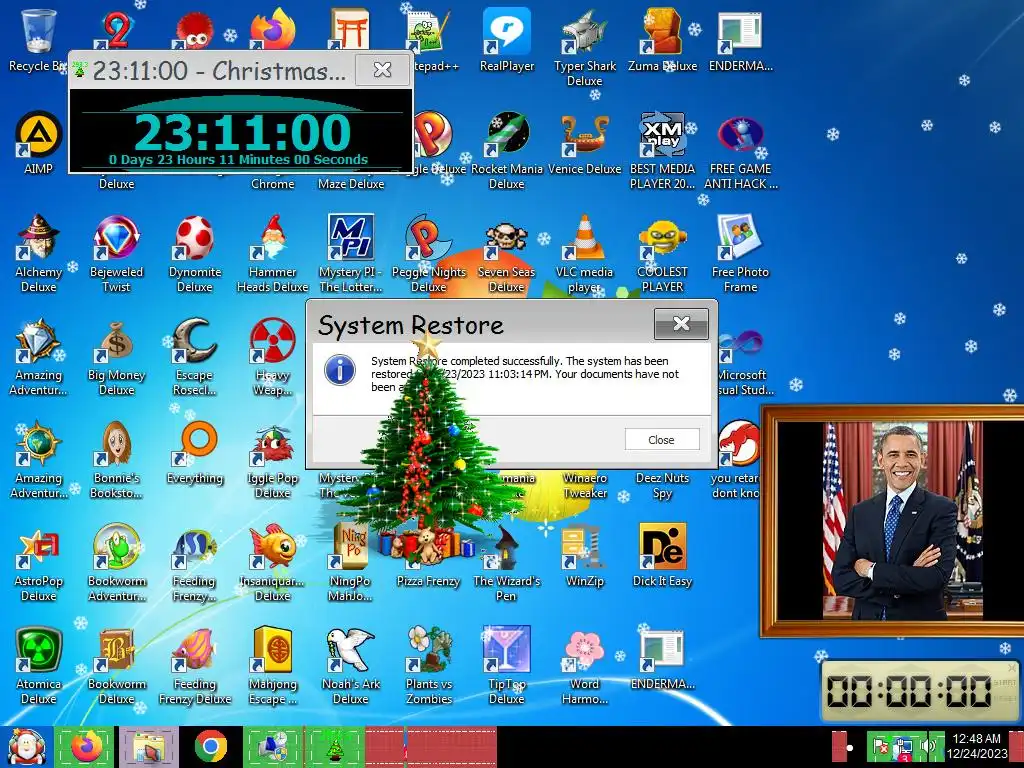This screenshot has width=1024, height=768.
Task: Select Hammer Heads Deluxe icon
Action: 272,253
